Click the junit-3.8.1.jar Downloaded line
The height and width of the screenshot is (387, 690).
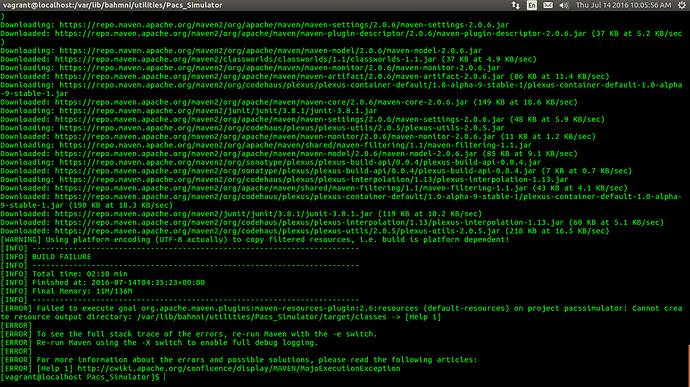click(x=241, y=214)
